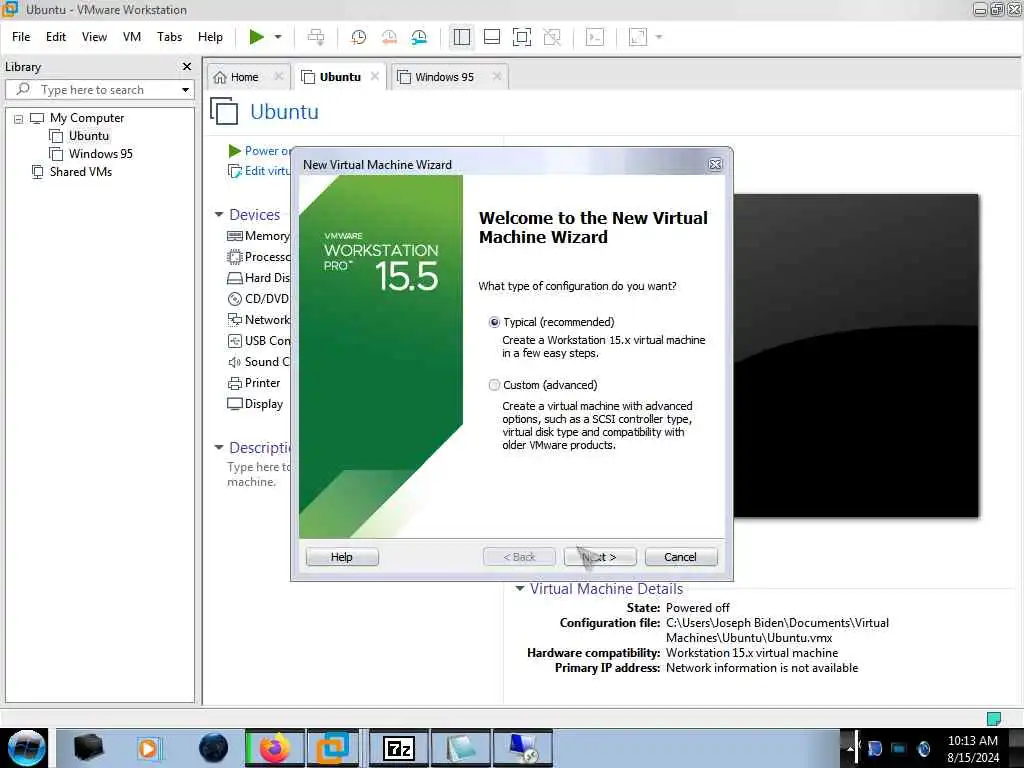Screen dimensions: 1024x768
Task: Click the Network Adapter device icon
Action: click(234, 319)
